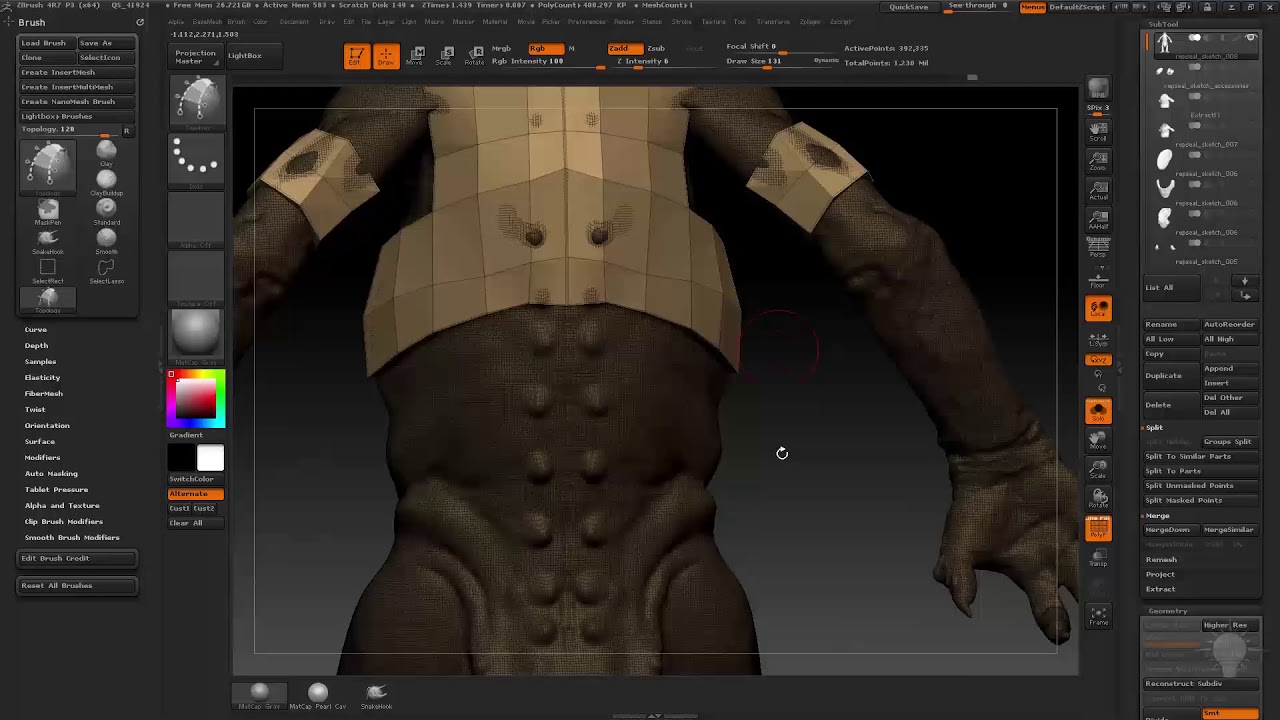Pick the Clay brush icon

pyautogui.click(x=106, y=153)
